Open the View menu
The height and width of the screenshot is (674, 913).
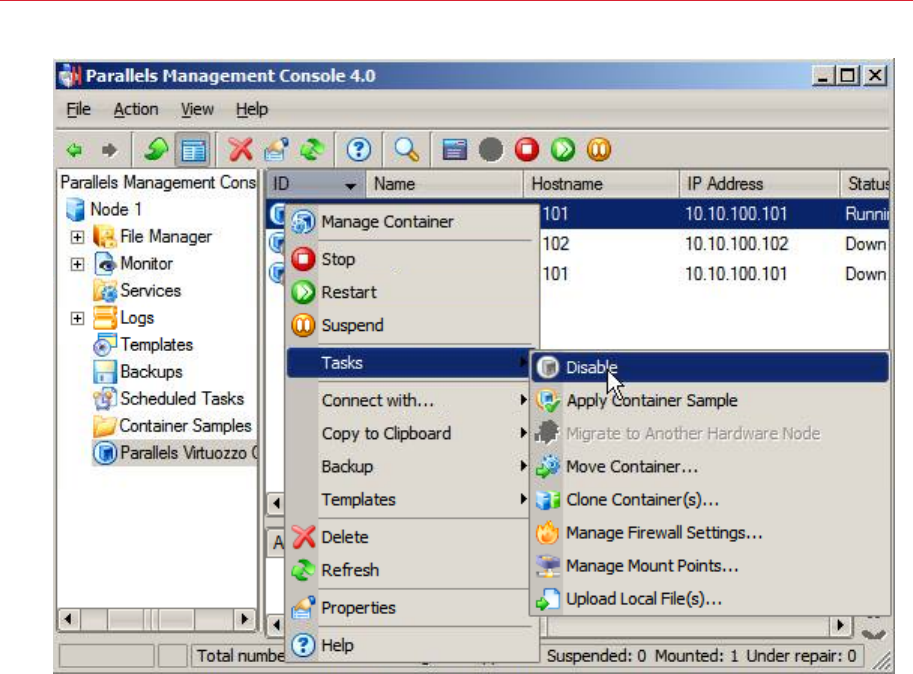[197, 109]
